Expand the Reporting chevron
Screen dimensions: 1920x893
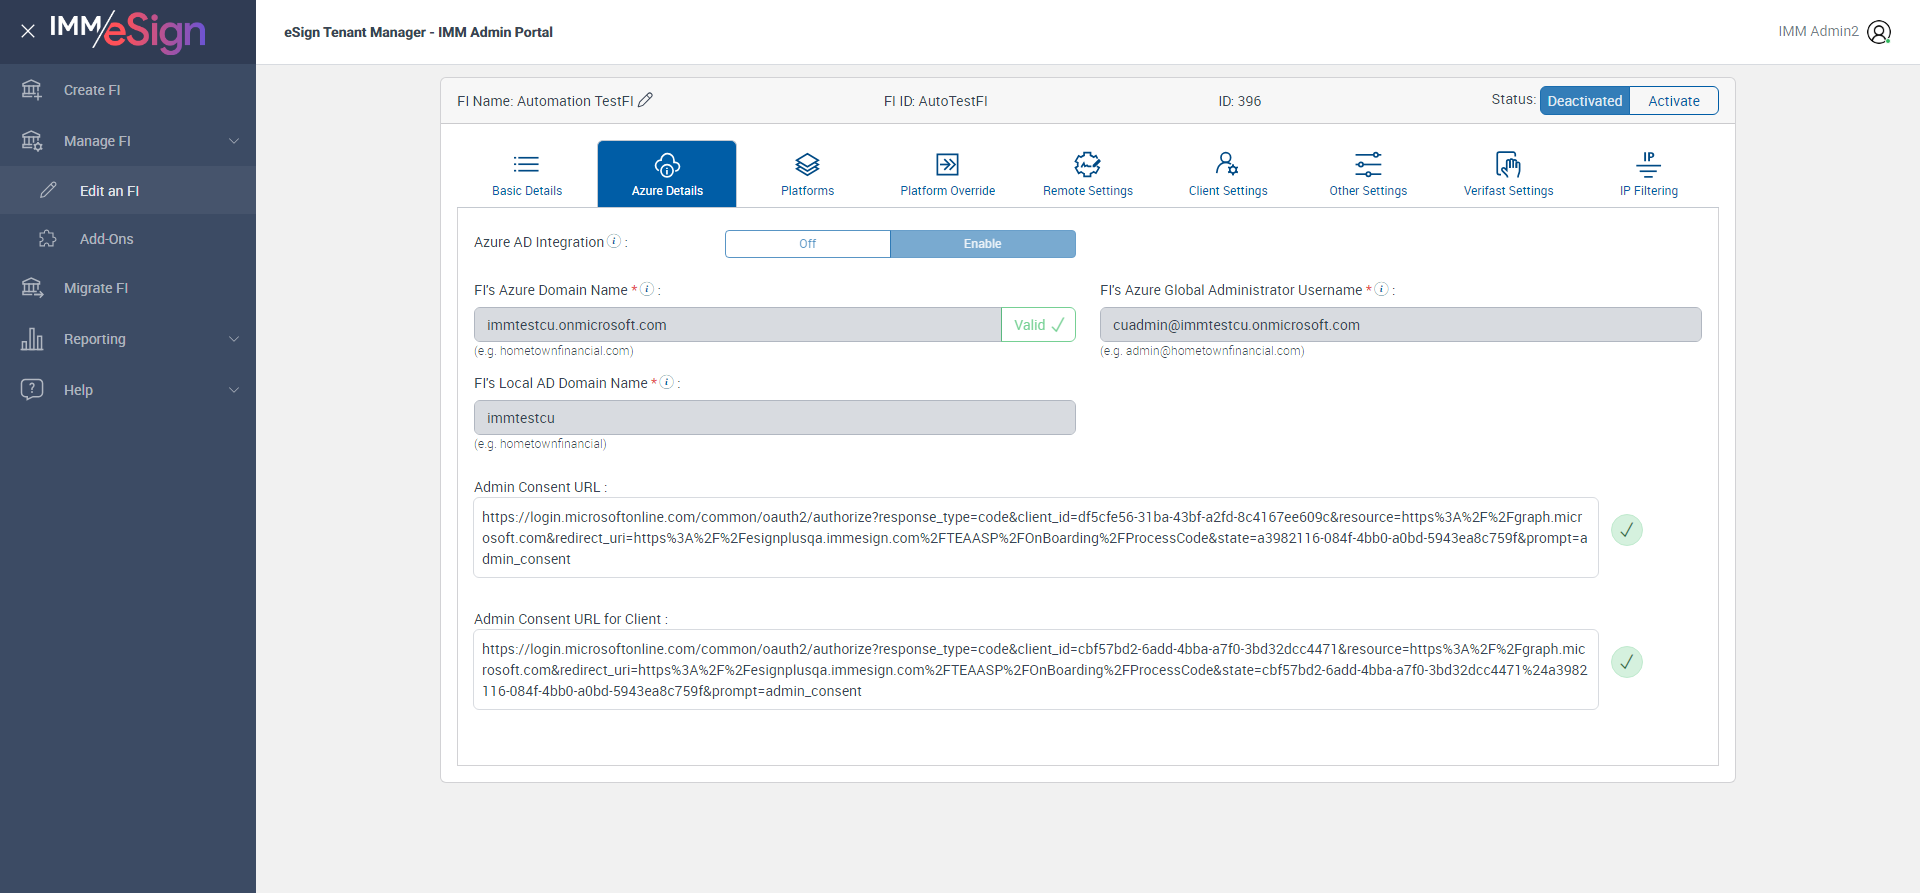(234, 339)
